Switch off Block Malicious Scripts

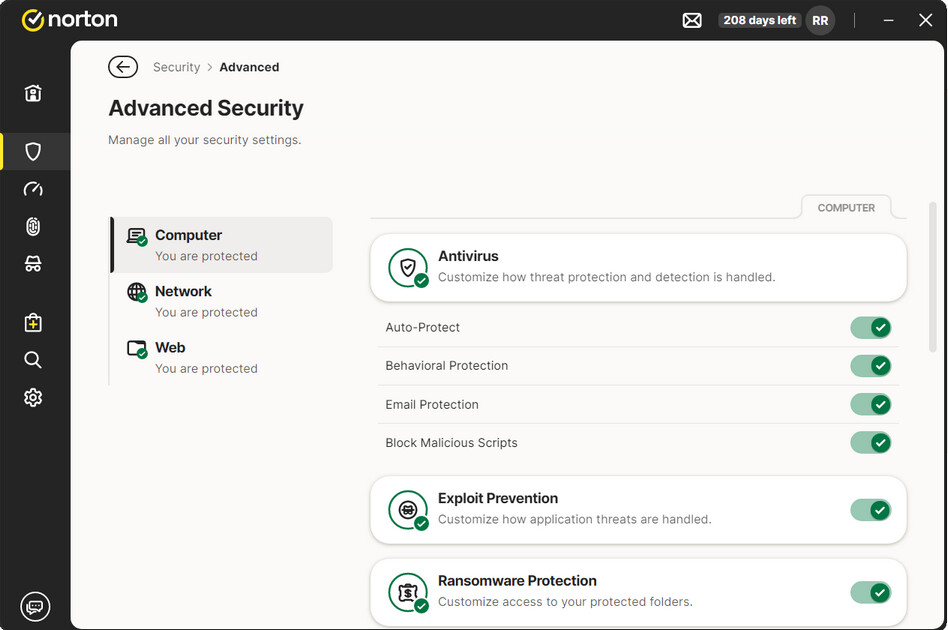[870, 443]
